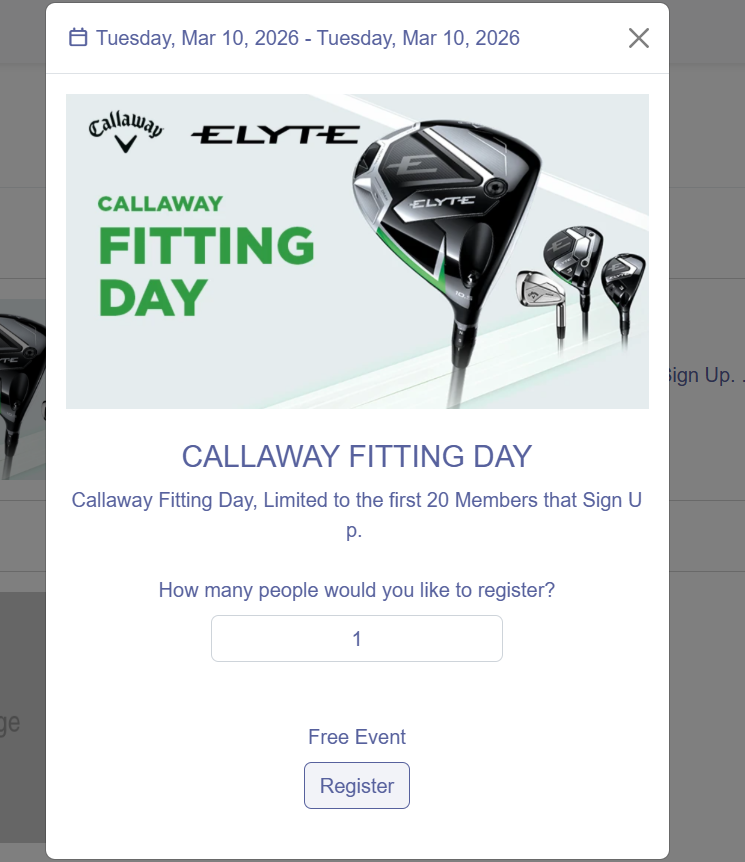The width and height of the screenshot is (745, 862).
Task: Click the green CALLAWAY word in banner
Action: pos(160,203)
